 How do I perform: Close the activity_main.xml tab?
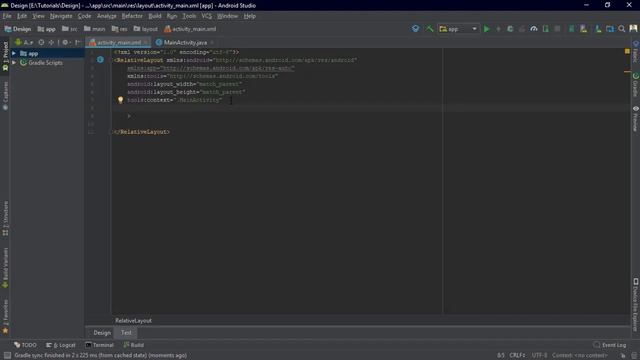pyautogui.click(x=145, y=42)
